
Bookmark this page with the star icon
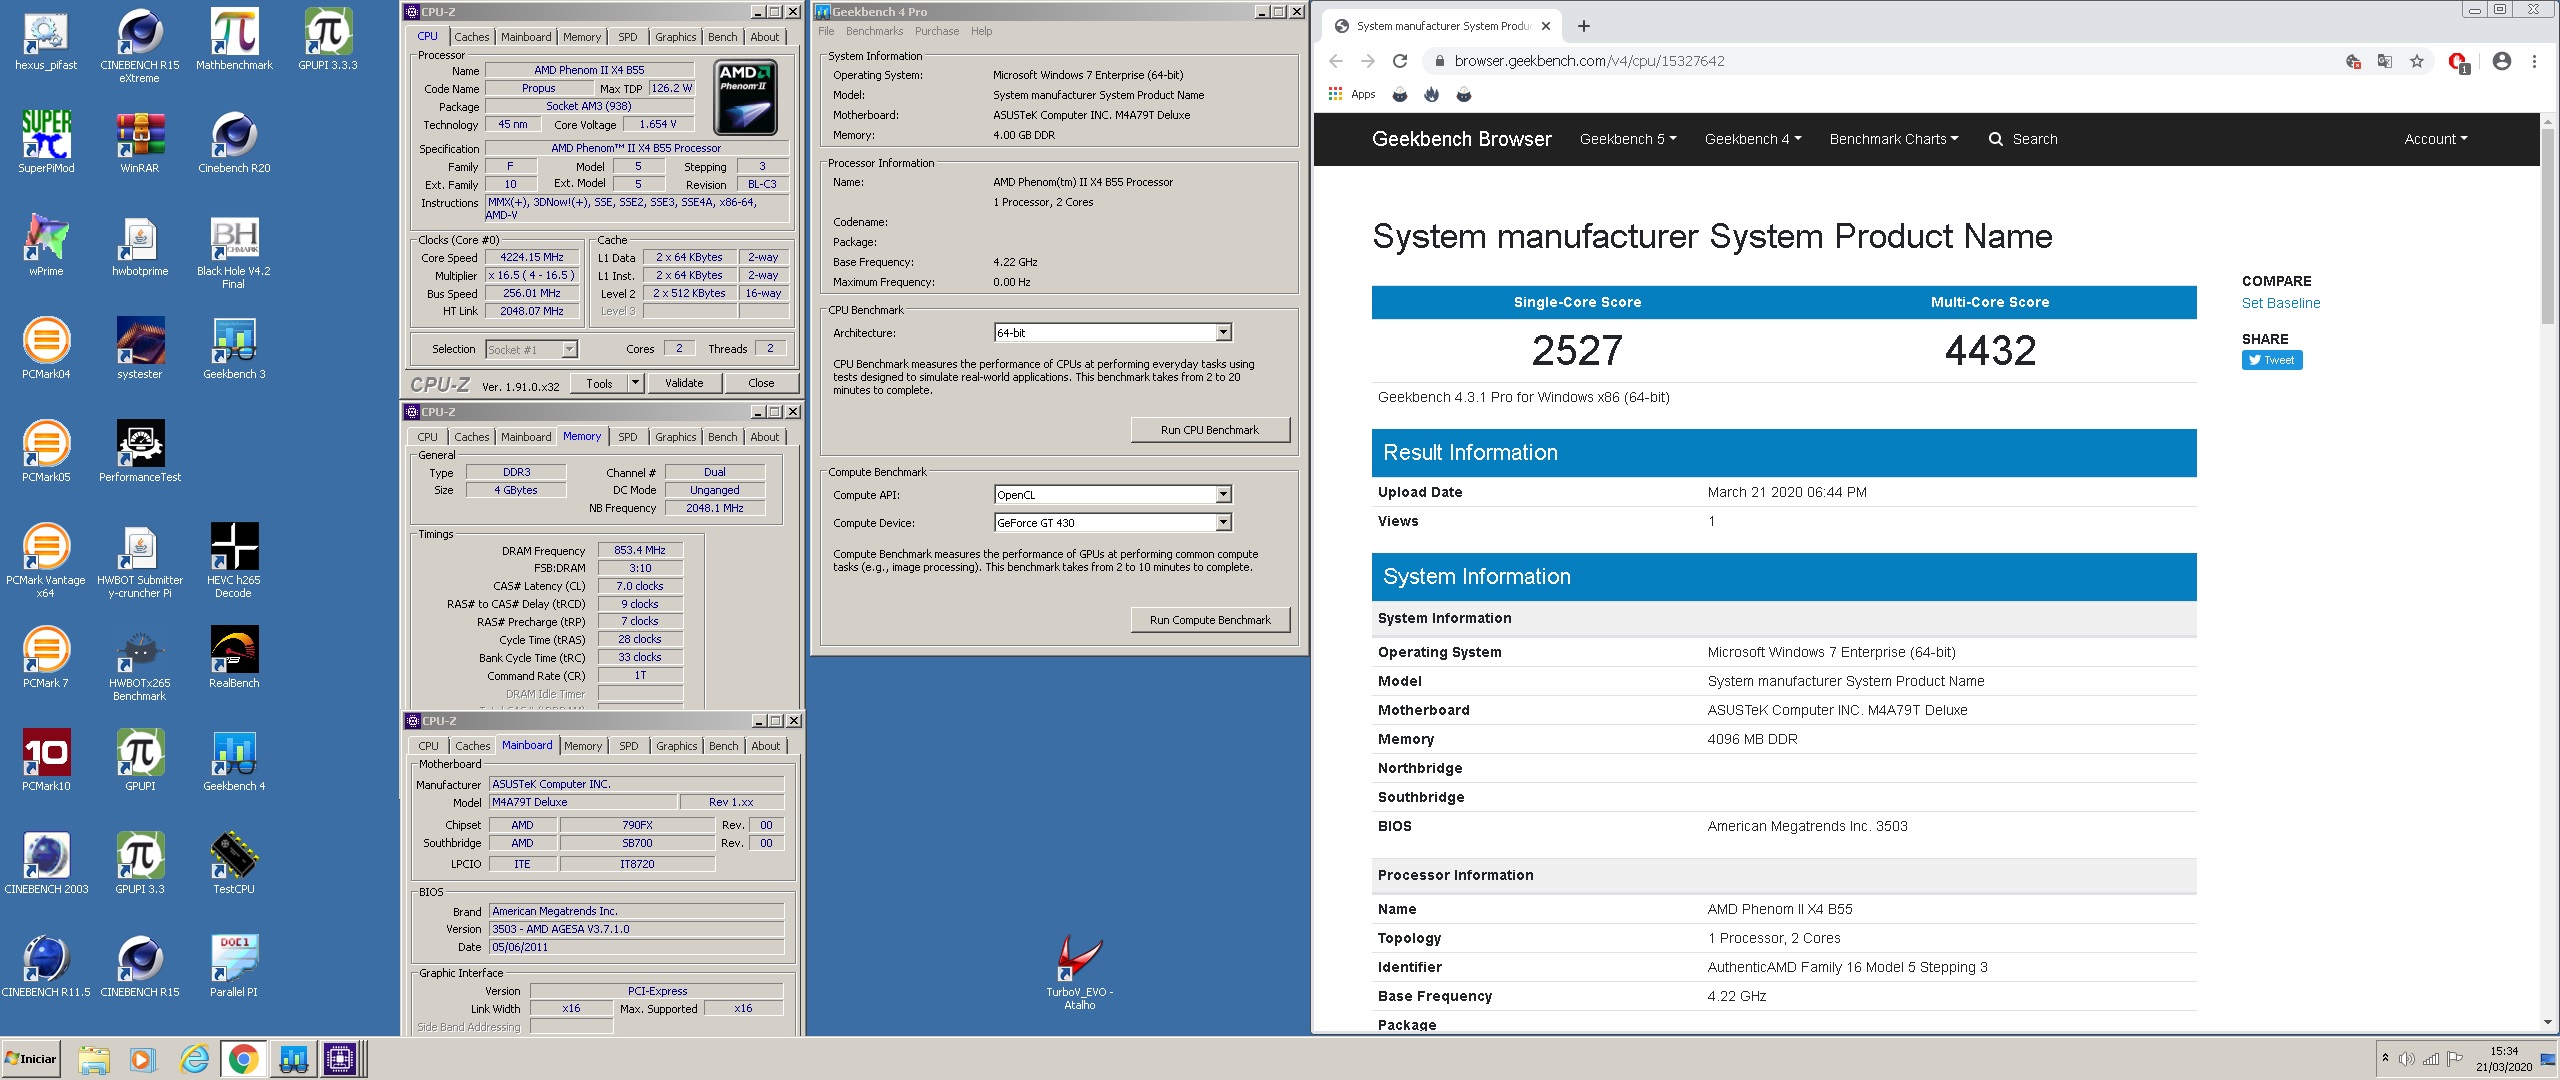click(2417, 61)
